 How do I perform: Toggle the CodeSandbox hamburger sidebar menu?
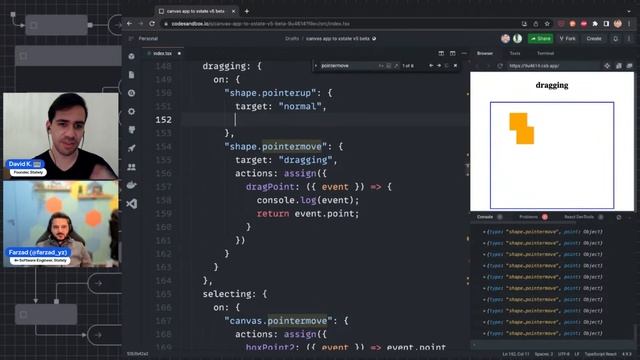coord(131,38)
